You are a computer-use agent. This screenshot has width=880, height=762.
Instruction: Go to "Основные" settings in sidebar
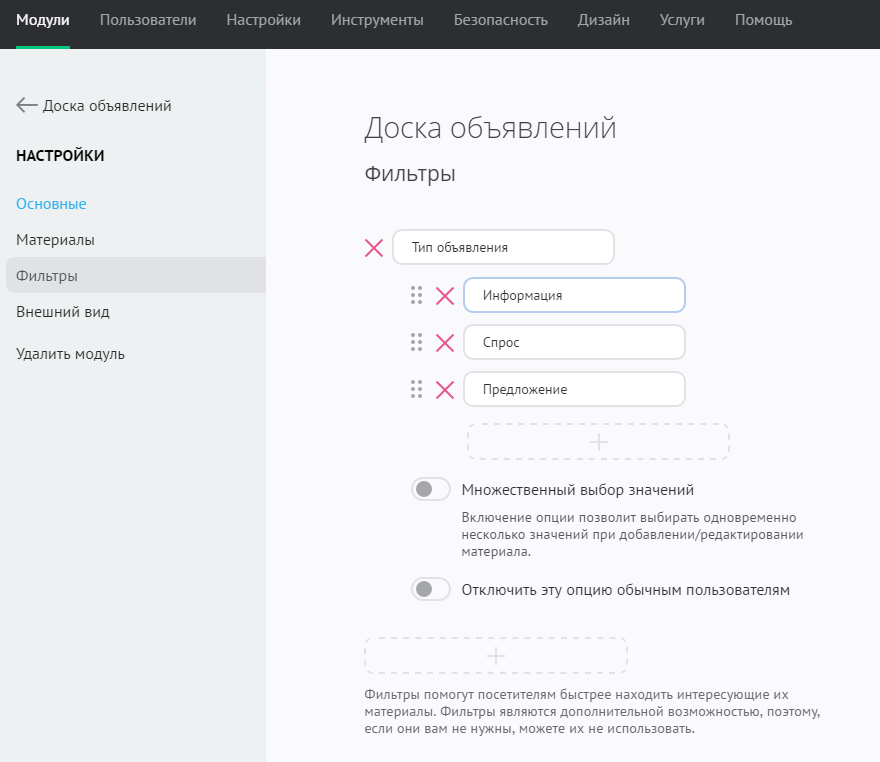coord(51,204)
